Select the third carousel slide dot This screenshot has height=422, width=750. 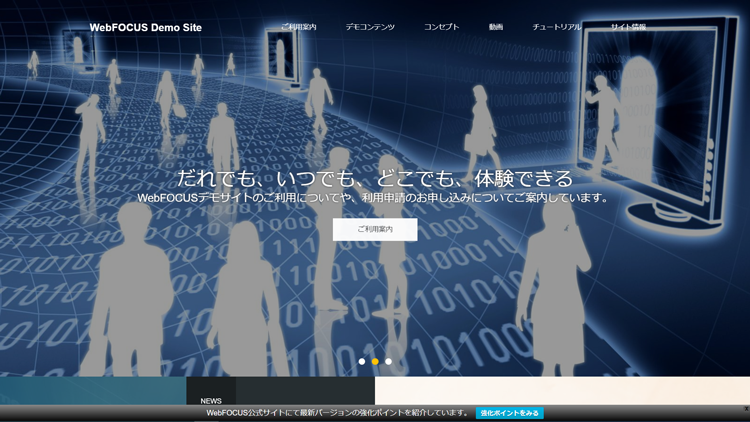[388, 362]
